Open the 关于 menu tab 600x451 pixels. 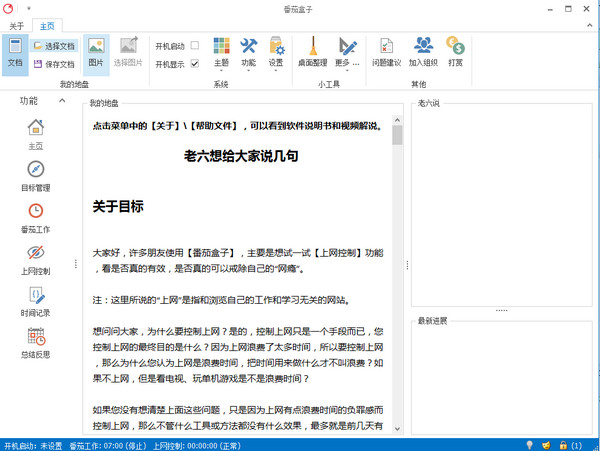pos(17,26)
